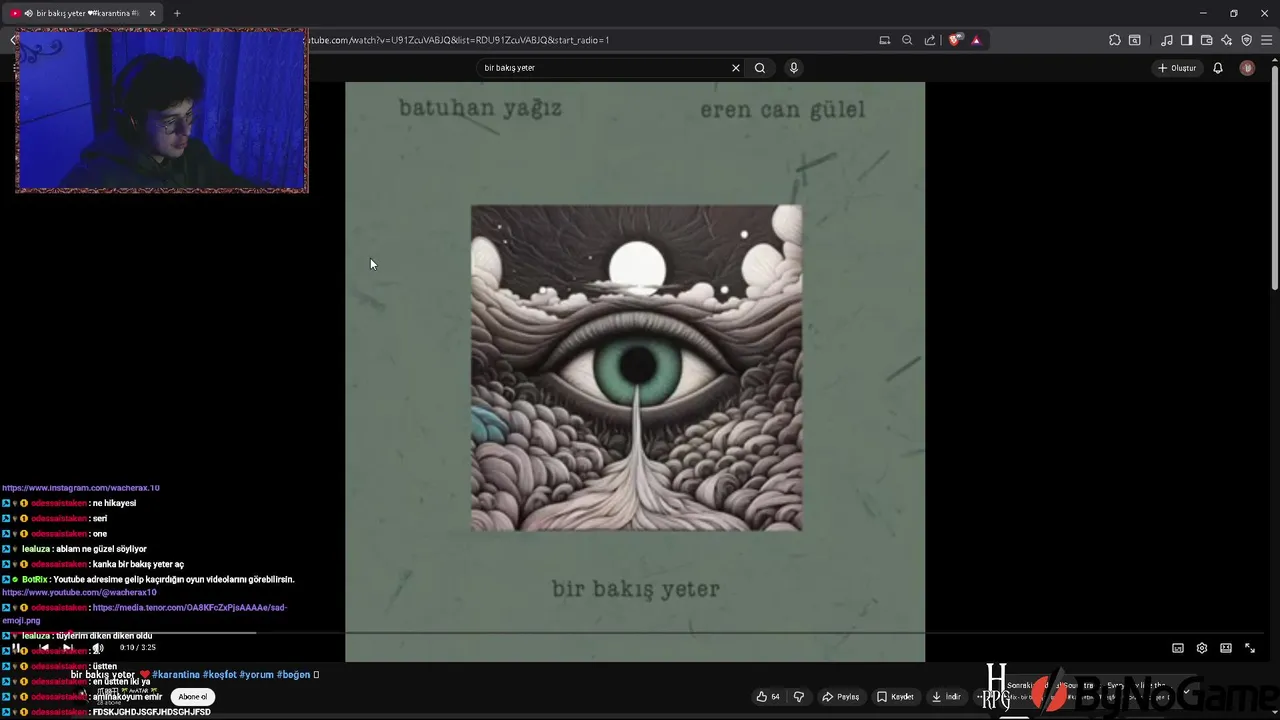
Task: Click the youtube.com/@wacherax10 chat link
Action: point(79,593)
